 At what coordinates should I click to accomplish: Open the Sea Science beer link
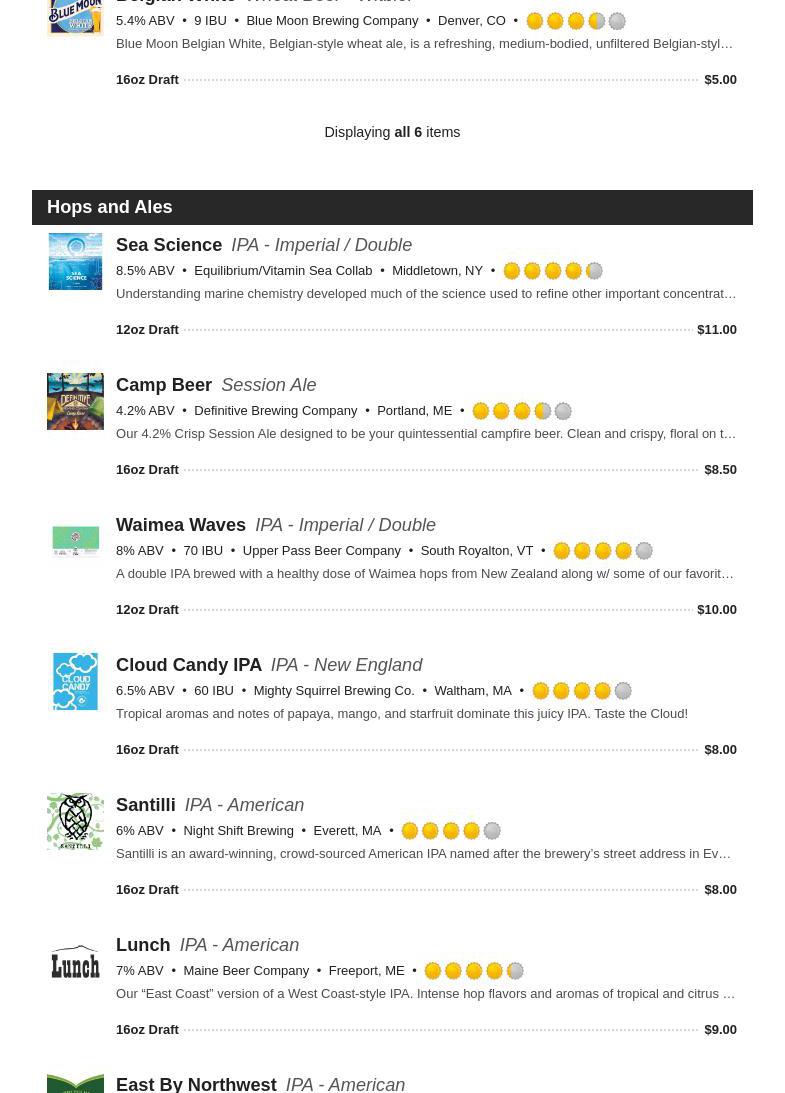click(169, 245)
